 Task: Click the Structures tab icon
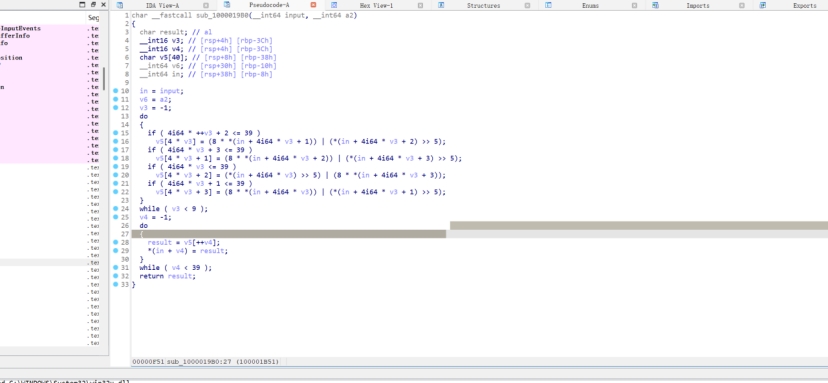(441, 5)
